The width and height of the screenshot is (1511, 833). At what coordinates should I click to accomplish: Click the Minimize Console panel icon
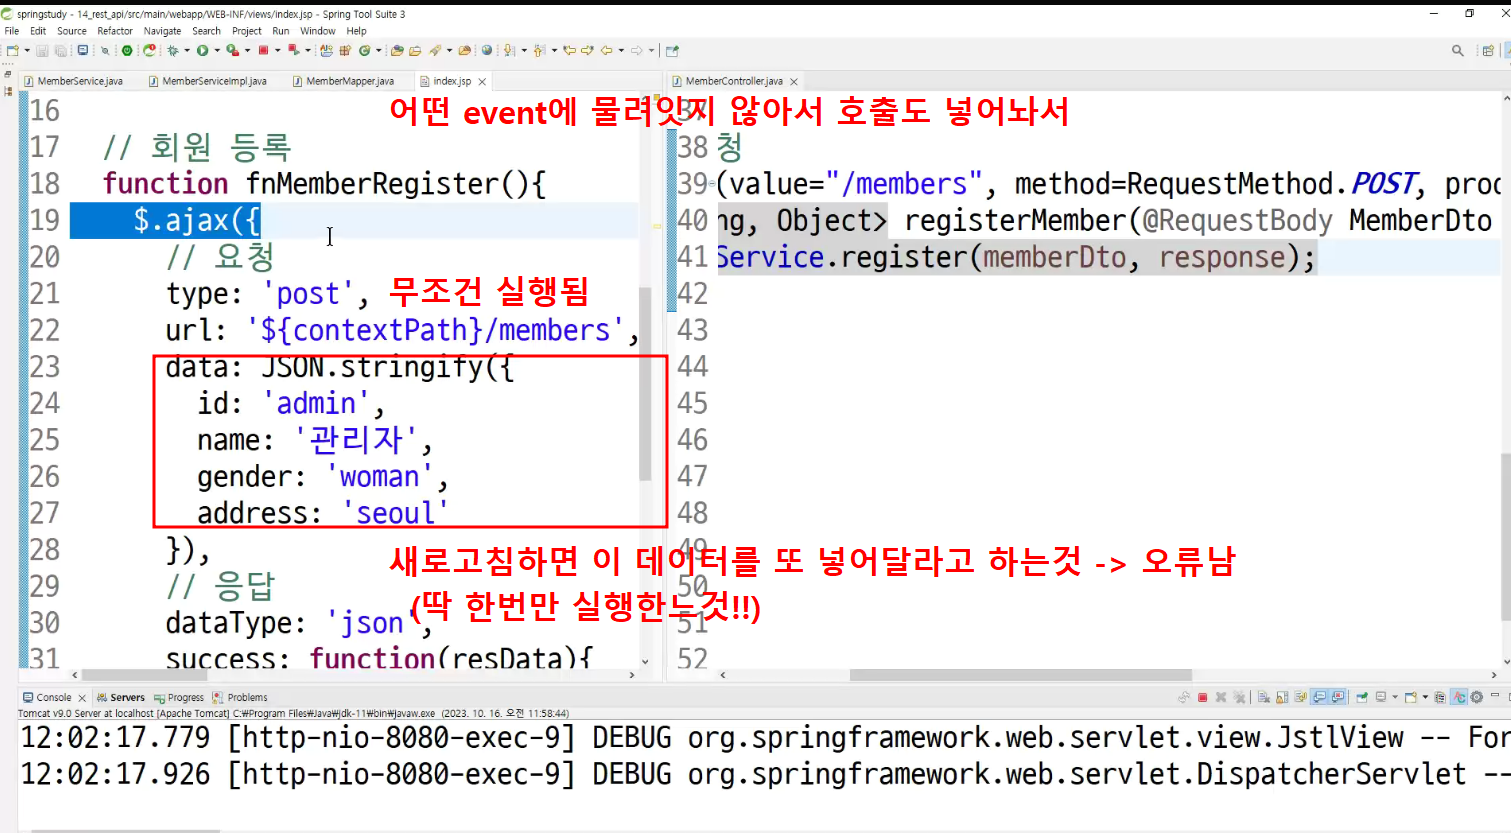1494,695
